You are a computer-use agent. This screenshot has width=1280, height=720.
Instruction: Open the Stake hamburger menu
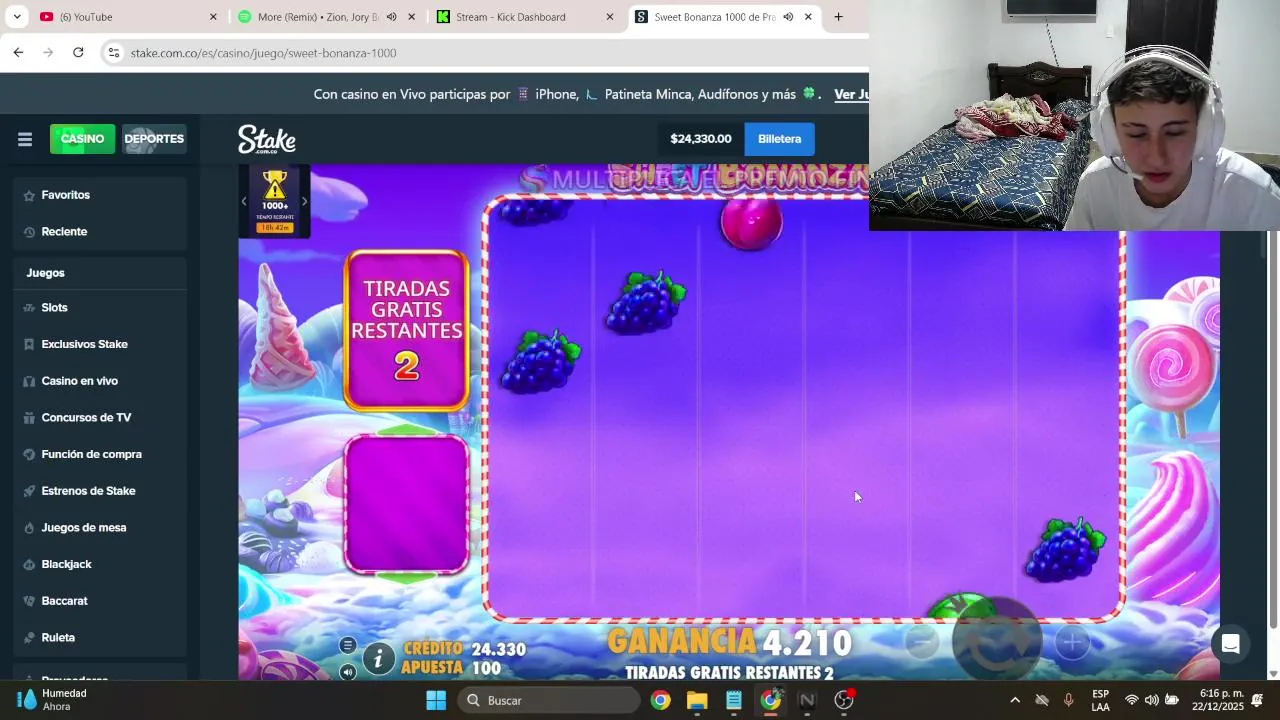(25, 139)
